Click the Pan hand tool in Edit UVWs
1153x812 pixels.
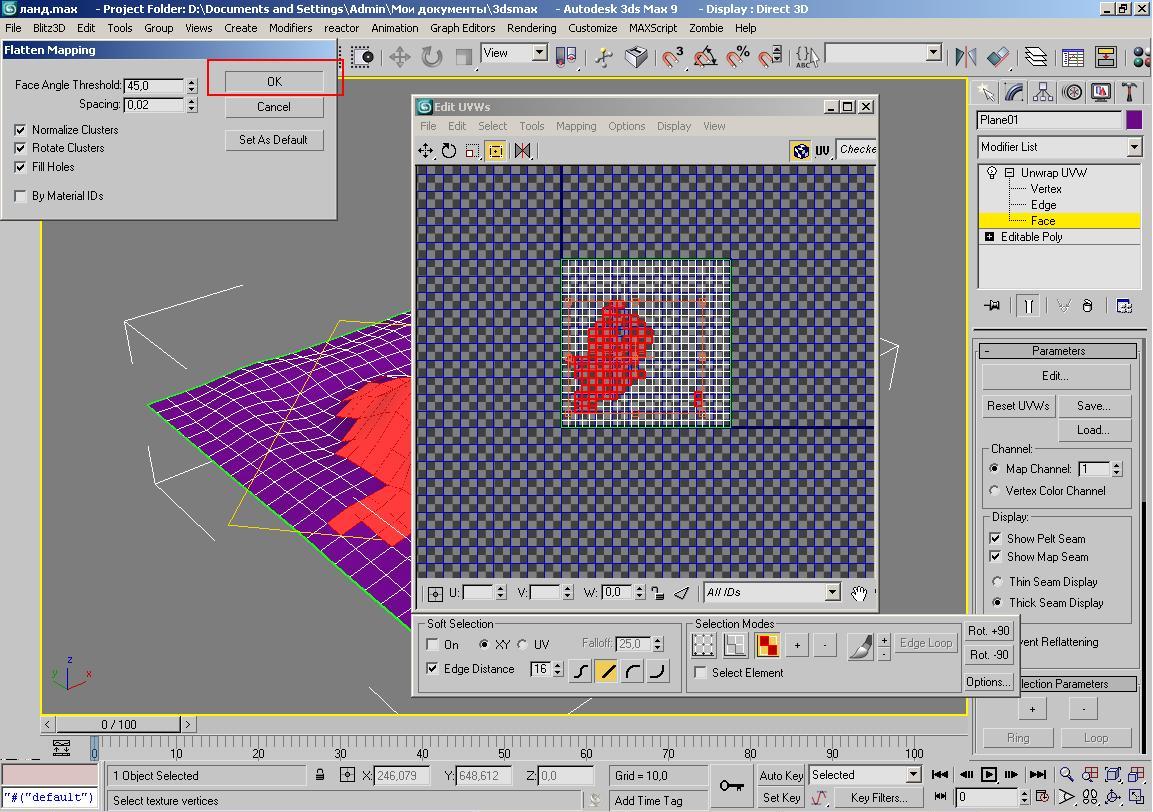click(859, 593)
